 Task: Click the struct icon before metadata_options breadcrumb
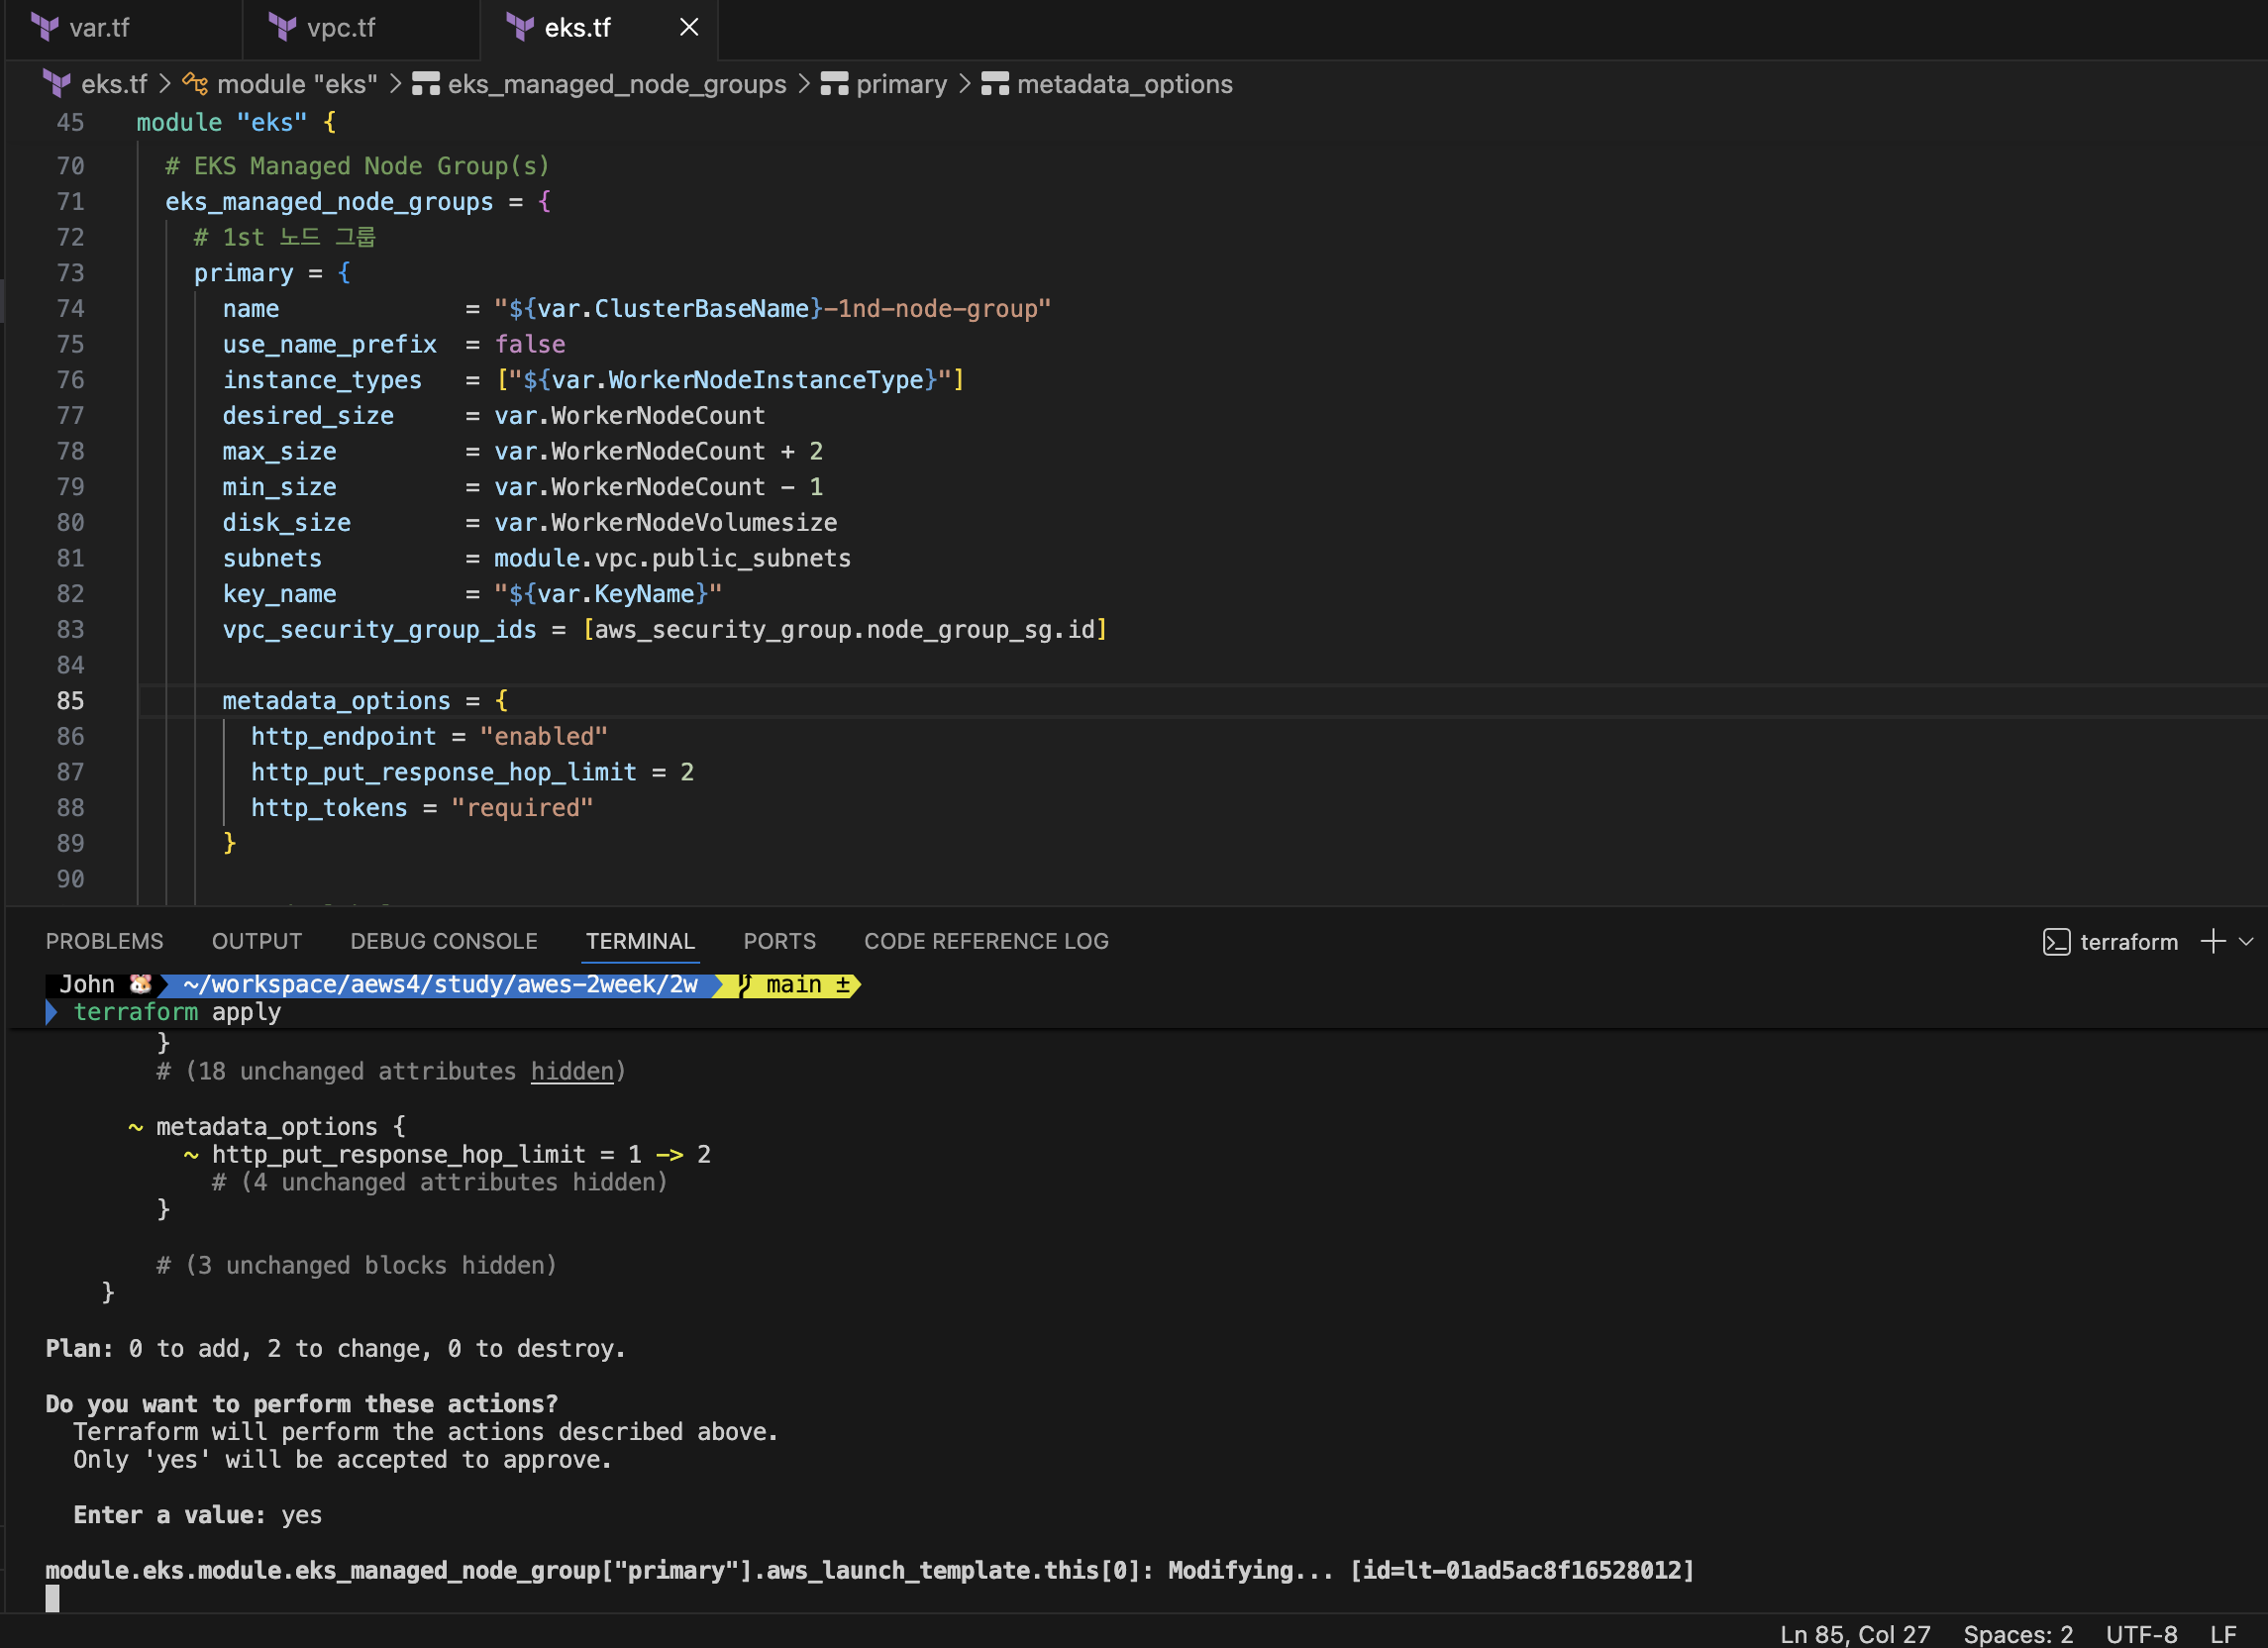(995, 84)
